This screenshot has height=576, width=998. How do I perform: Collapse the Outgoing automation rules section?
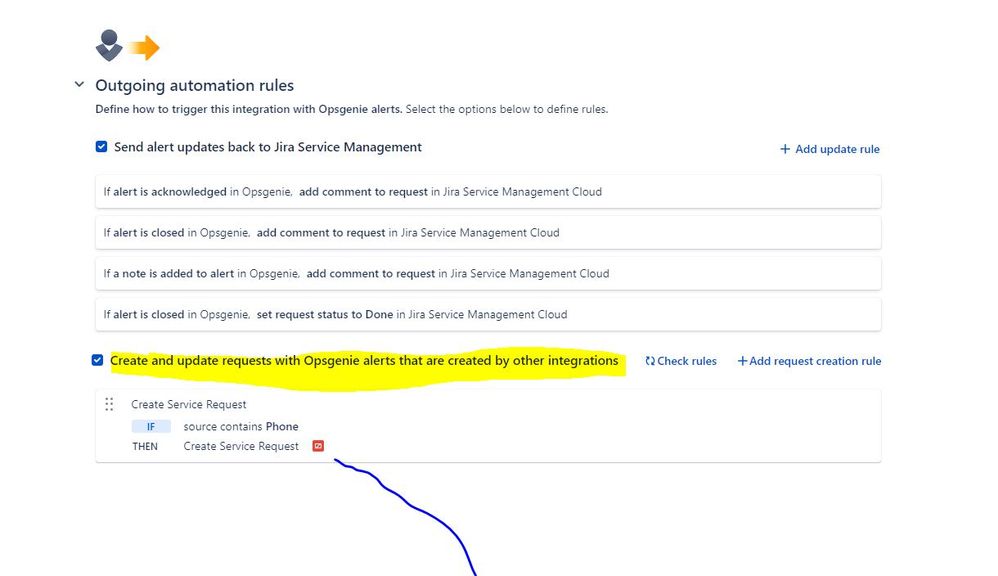[x=79, y=84]
